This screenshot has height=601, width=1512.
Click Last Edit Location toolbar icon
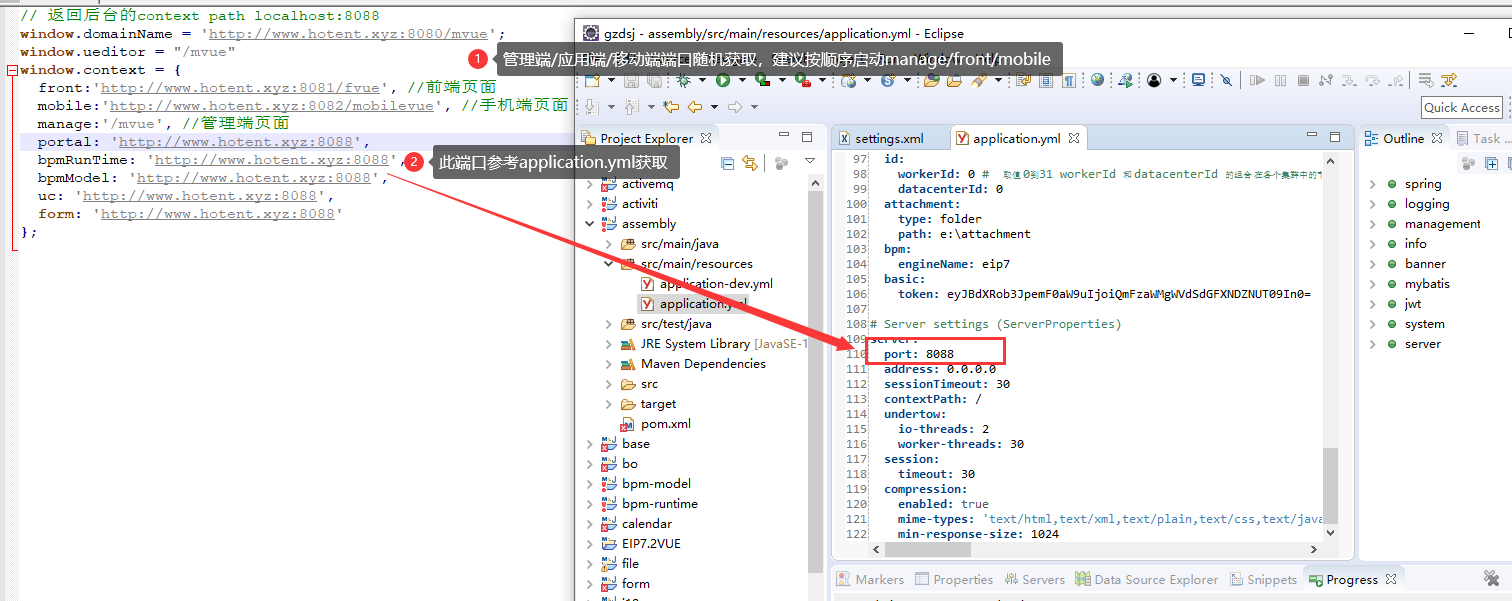point(670,107)
